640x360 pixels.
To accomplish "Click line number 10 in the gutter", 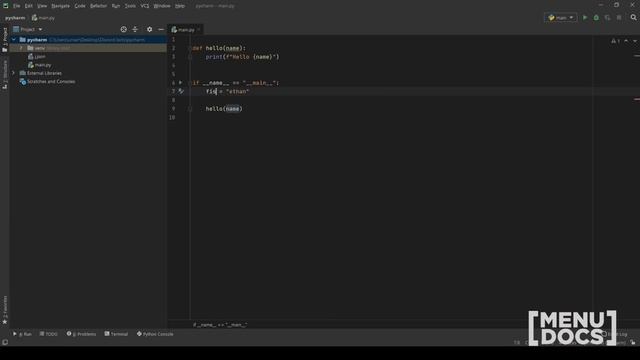I will [x=172, y=118].
